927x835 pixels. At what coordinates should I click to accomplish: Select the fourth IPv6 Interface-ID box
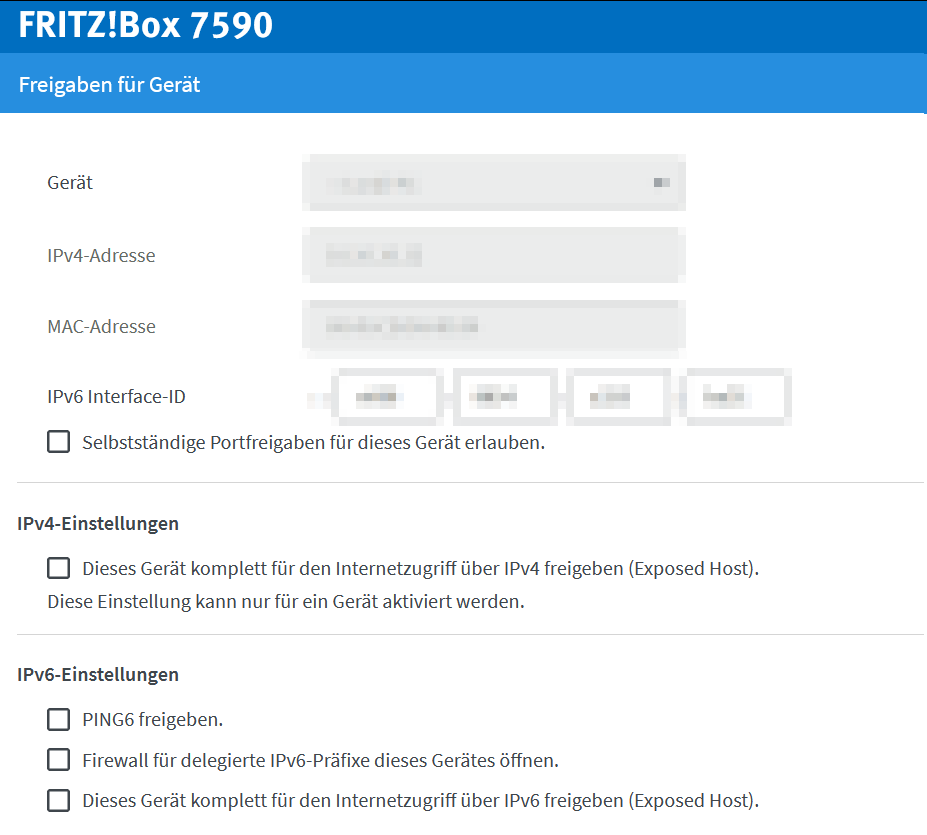[738, 397]
